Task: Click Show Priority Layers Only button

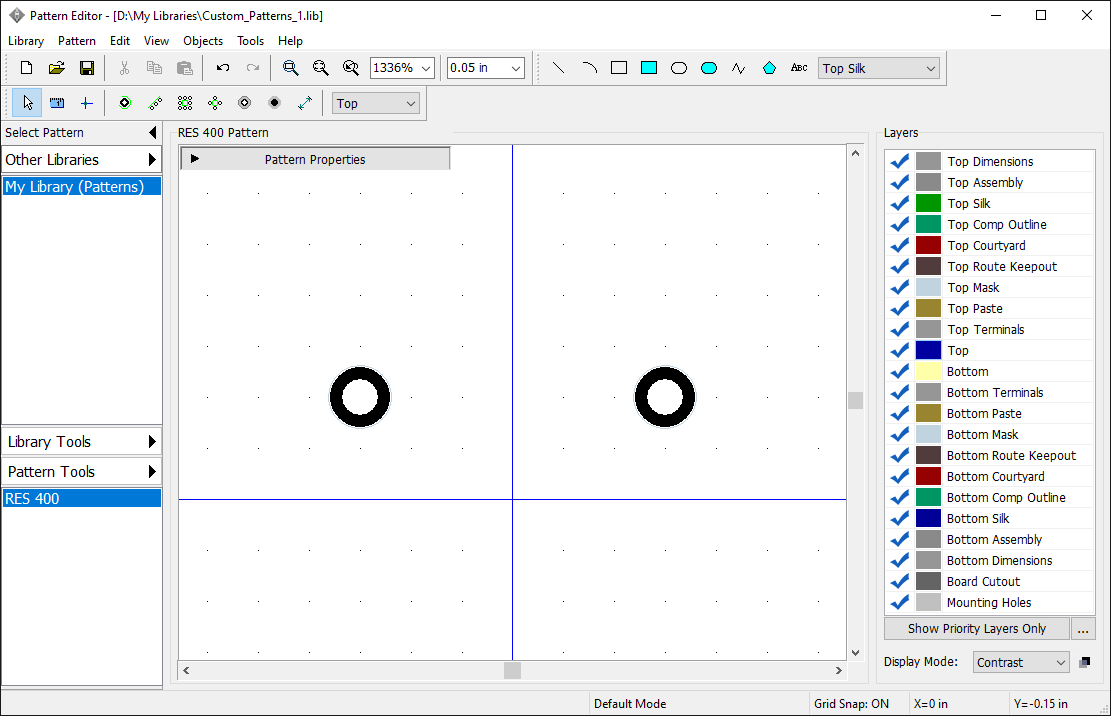Action: click(x=976, y=629)
